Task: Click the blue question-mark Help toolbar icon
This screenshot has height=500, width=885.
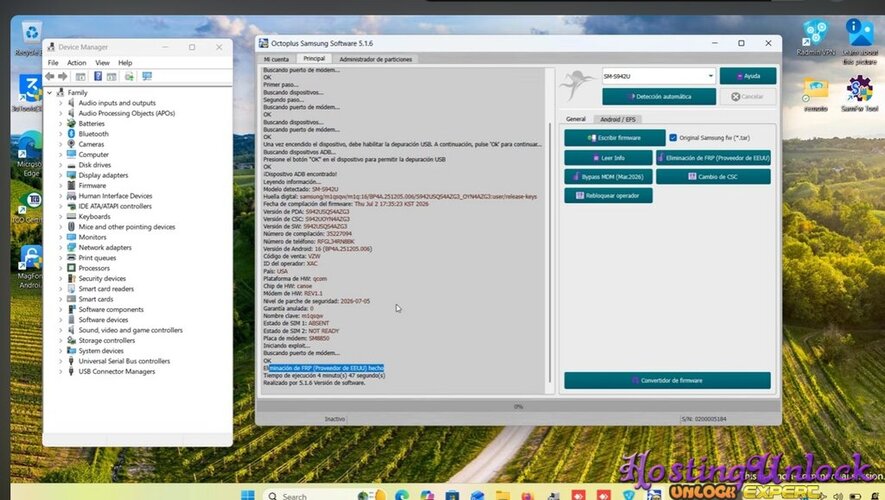Action: [98, 76]
